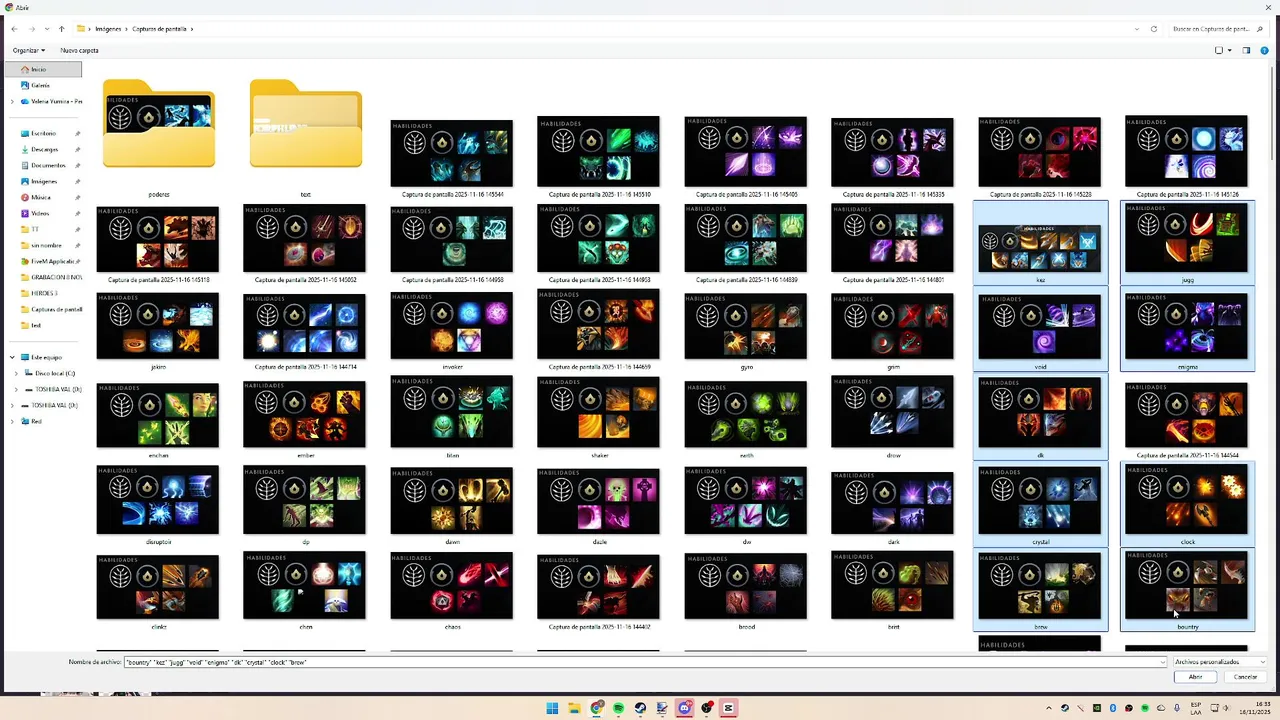Select Descargas in quick access

44,149
